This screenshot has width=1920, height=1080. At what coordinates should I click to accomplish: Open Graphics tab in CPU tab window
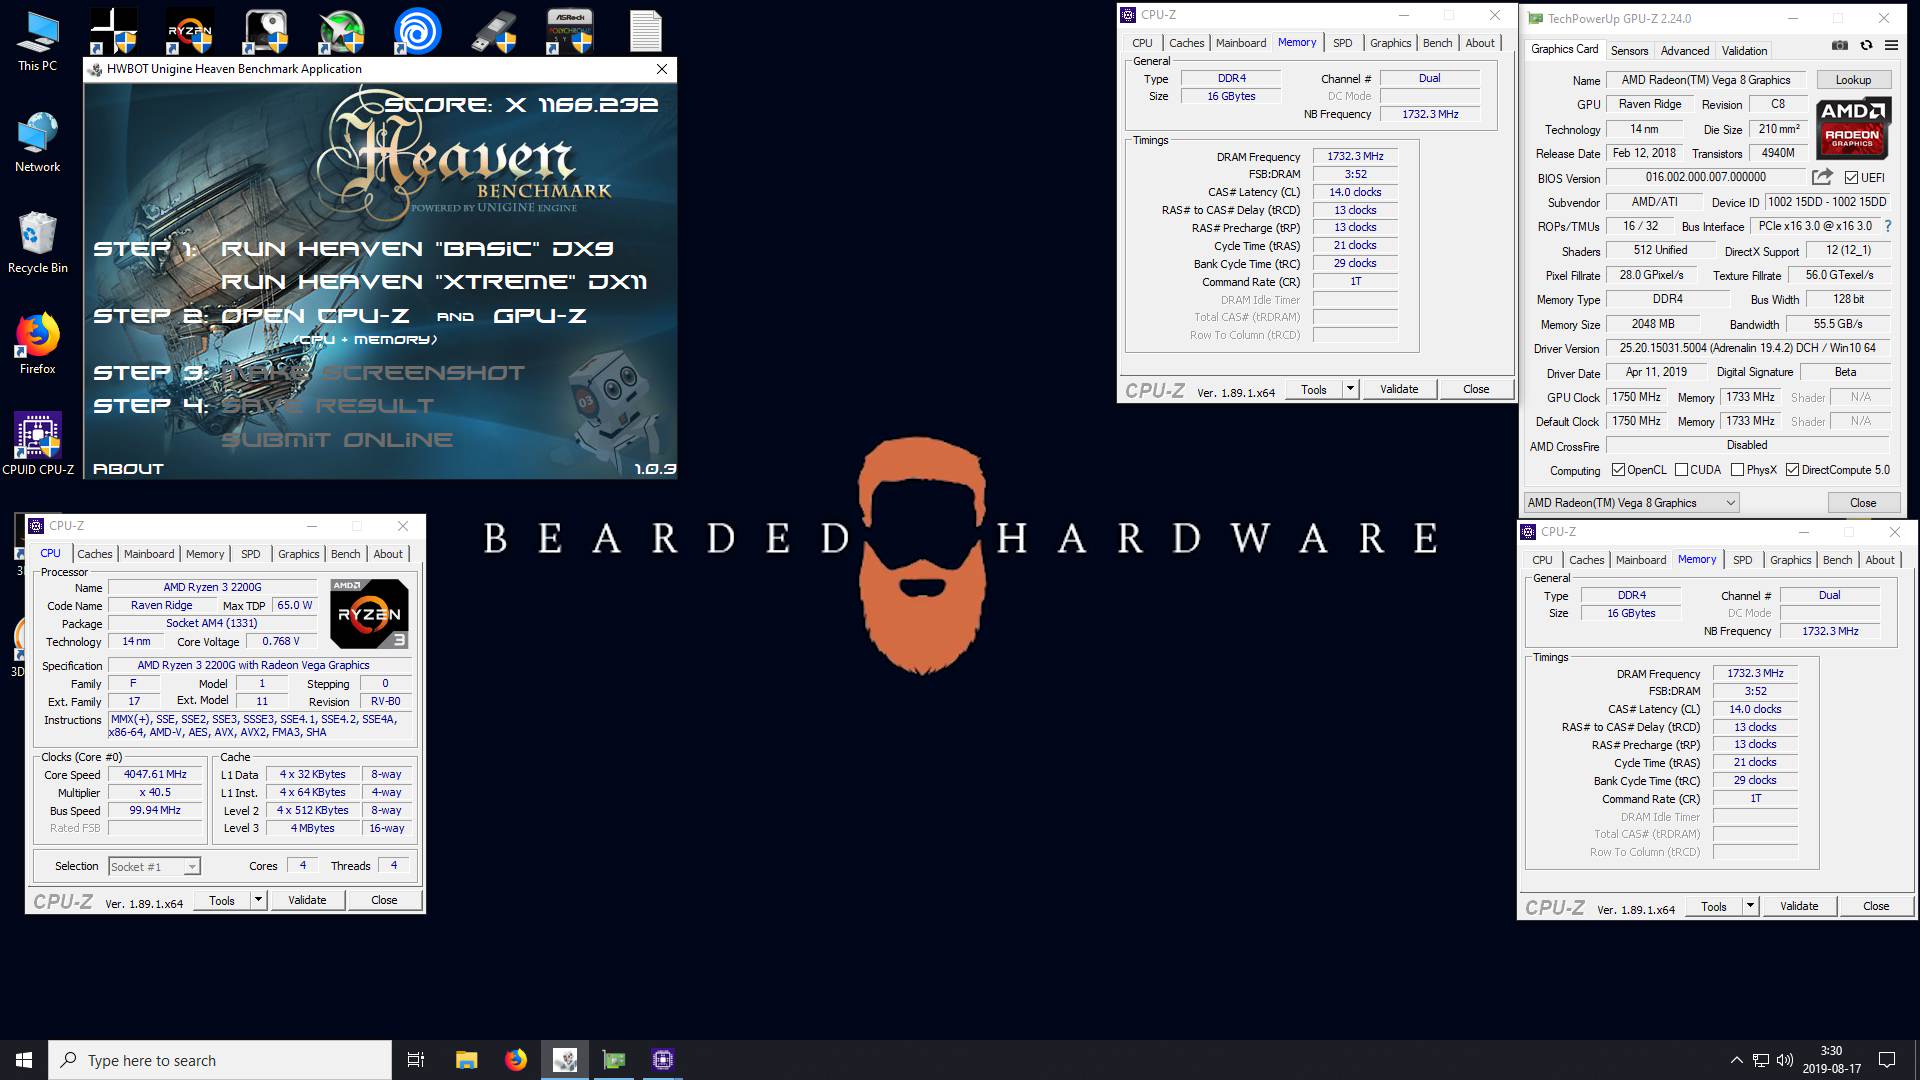point(299,554)
